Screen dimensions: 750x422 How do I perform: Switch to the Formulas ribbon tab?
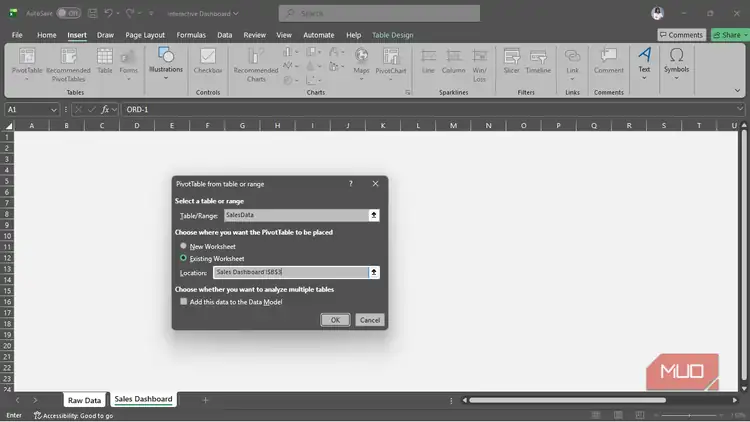(x=191, y=35)
